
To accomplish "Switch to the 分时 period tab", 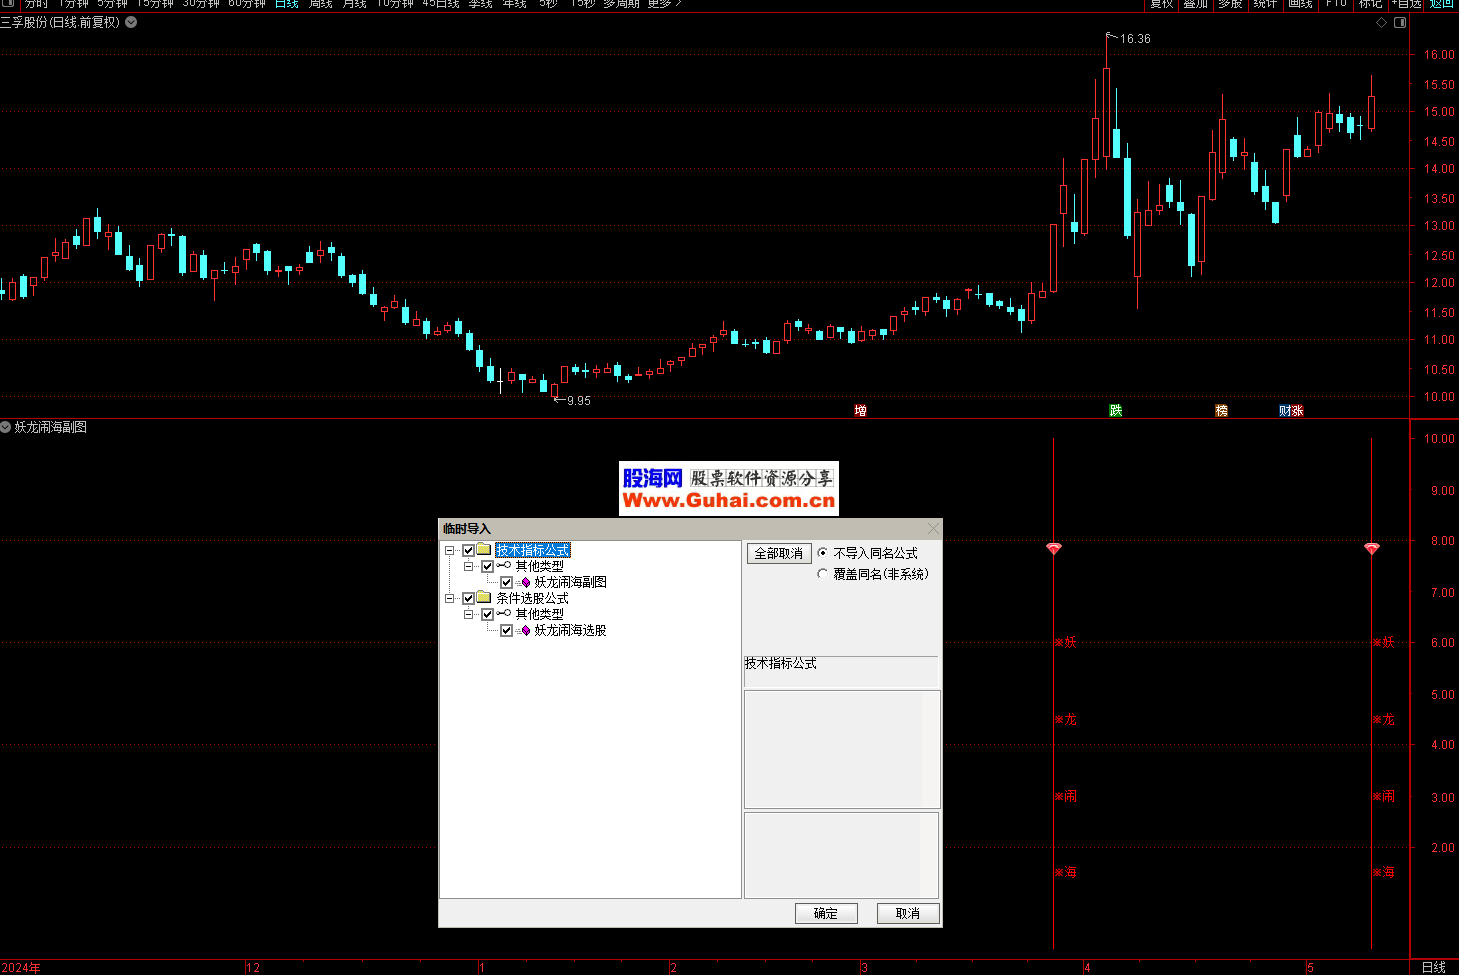I will [x=36, y=4].
